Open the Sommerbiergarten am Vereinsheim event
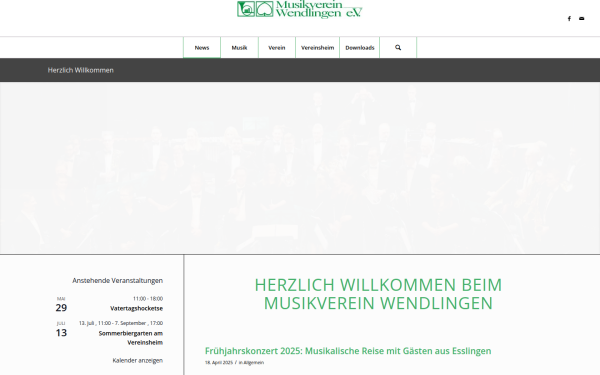This screenshot has width=600, height=375. pyautogui.click(x=130, y=338)
